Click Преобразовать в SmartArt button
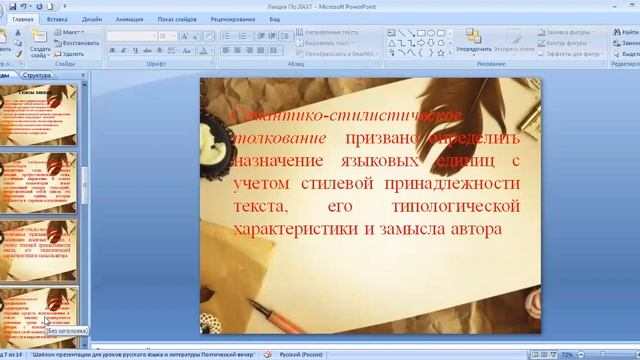The image size is (640, 360). [x=337, y=53]
